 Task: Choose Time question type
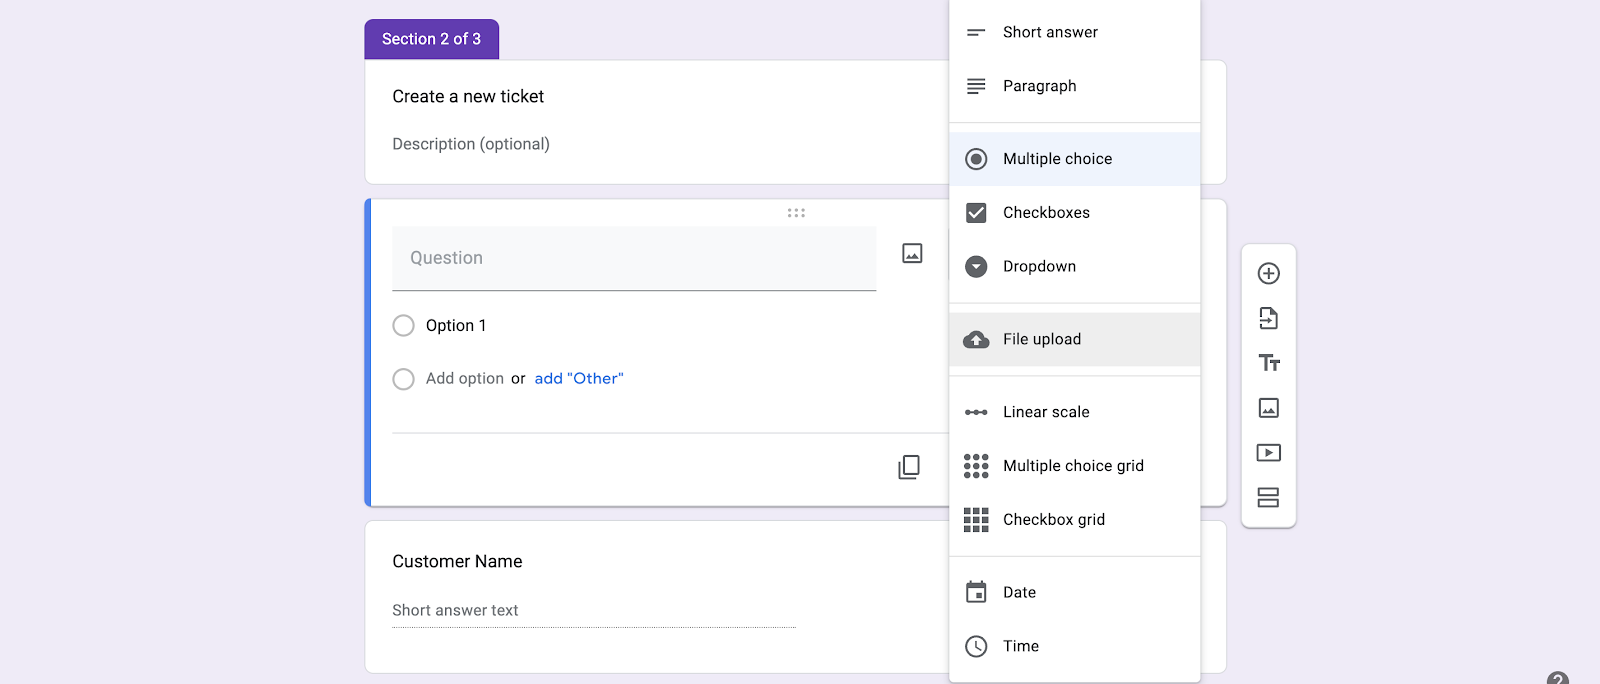(1074, 646)
